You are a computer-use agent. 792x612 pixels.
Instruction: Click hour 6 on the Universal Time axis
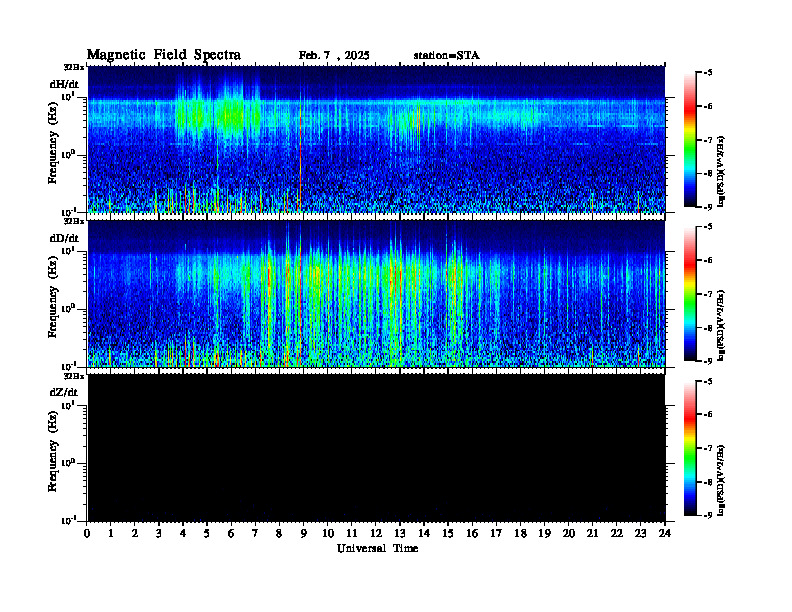click(x=231, y=534)
